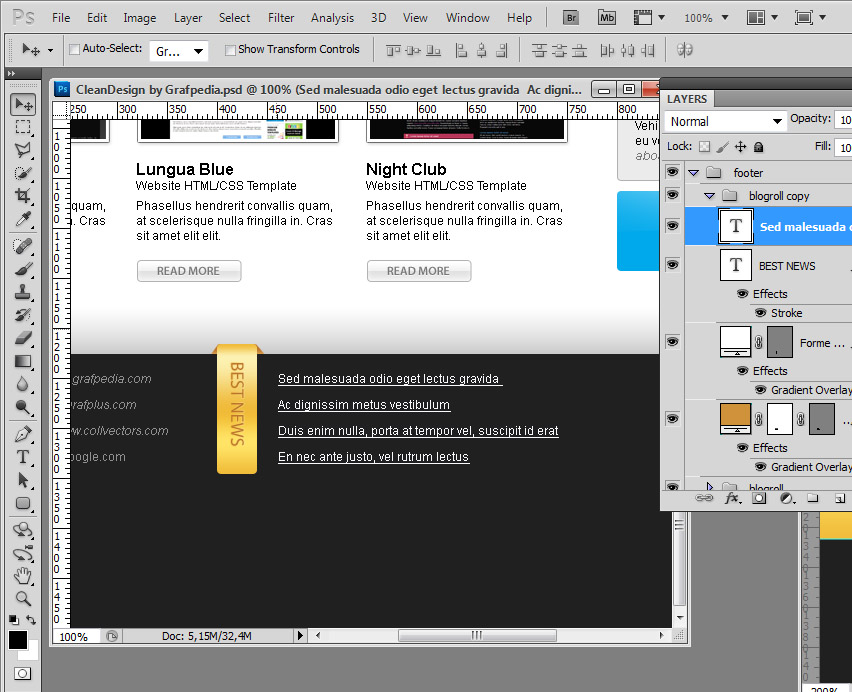This screenshot has width=852, height=692.
Task: Select the Eyedropper tool
Action: [x=23, y=219]
